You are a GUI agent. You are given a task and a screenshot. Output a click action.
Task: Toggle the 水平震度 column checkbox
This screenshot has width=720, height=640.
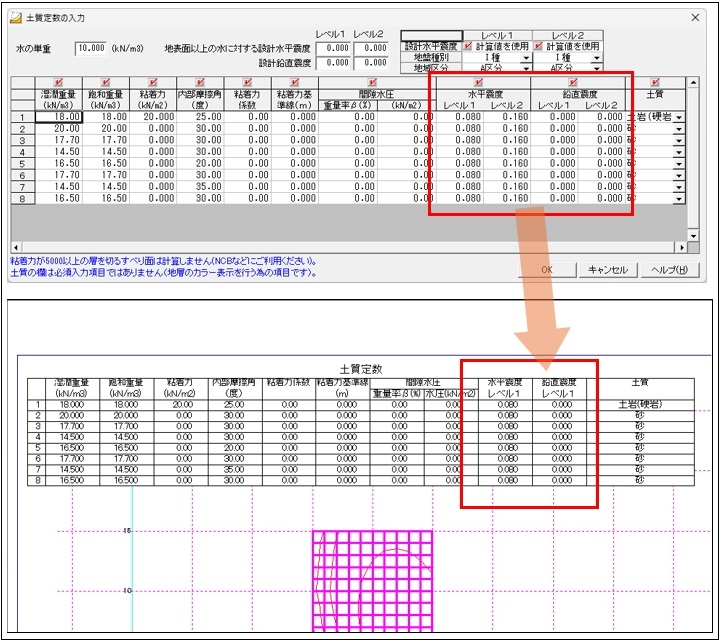(x=478, y=82)
